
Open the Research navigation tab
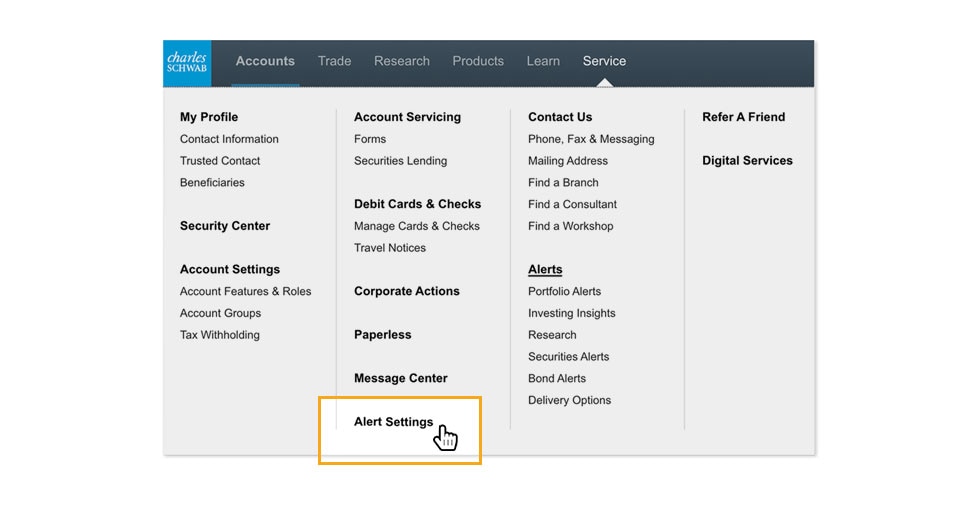(401, 61)
